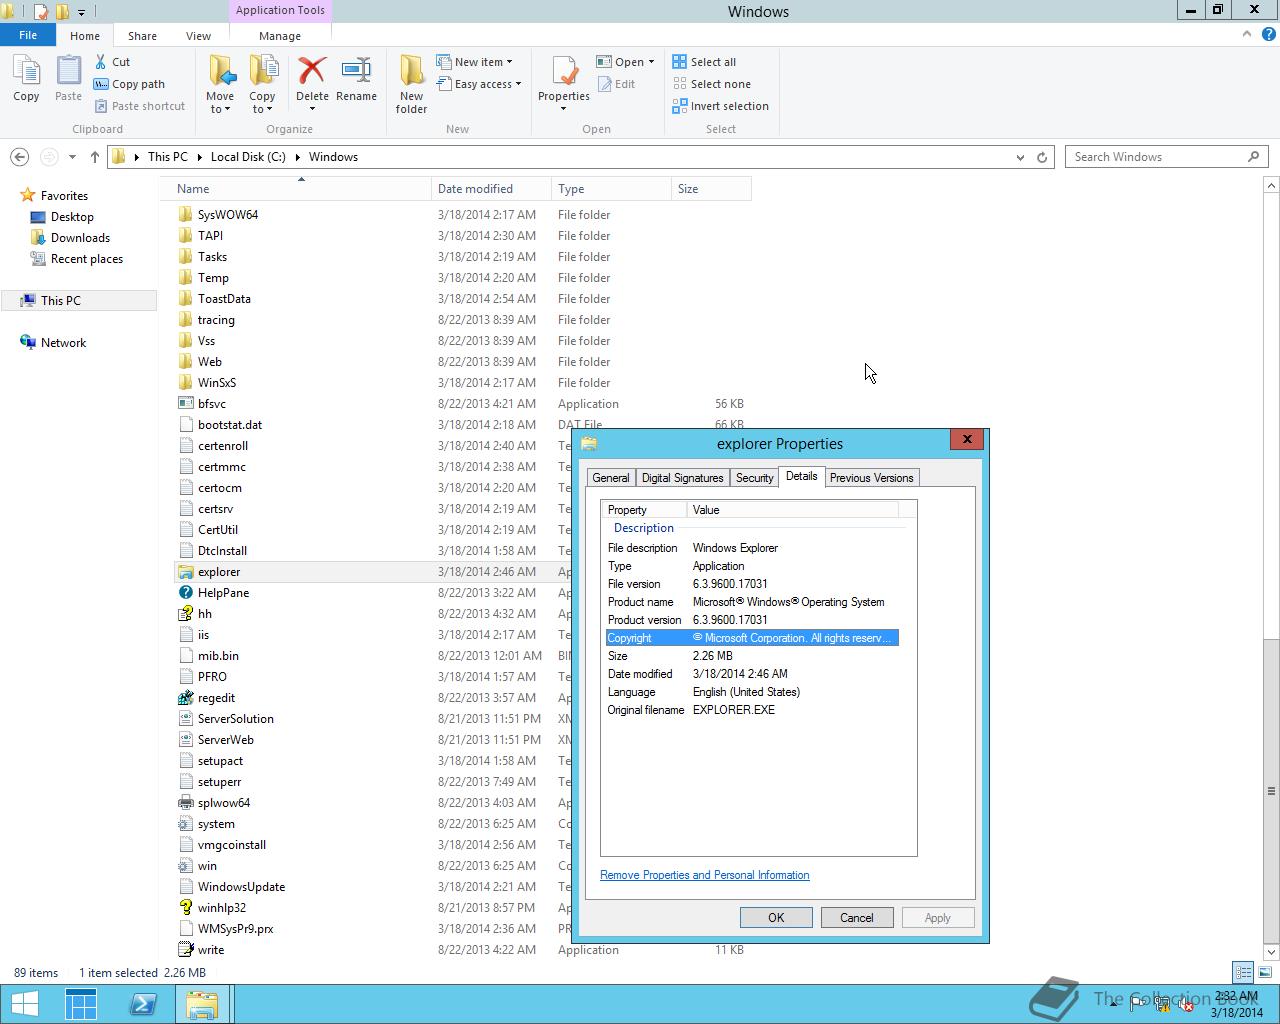This screenshot has width=1280, height=1024.
Task: Select the SysWOW64 folder
Action: (x=228, y=215)
